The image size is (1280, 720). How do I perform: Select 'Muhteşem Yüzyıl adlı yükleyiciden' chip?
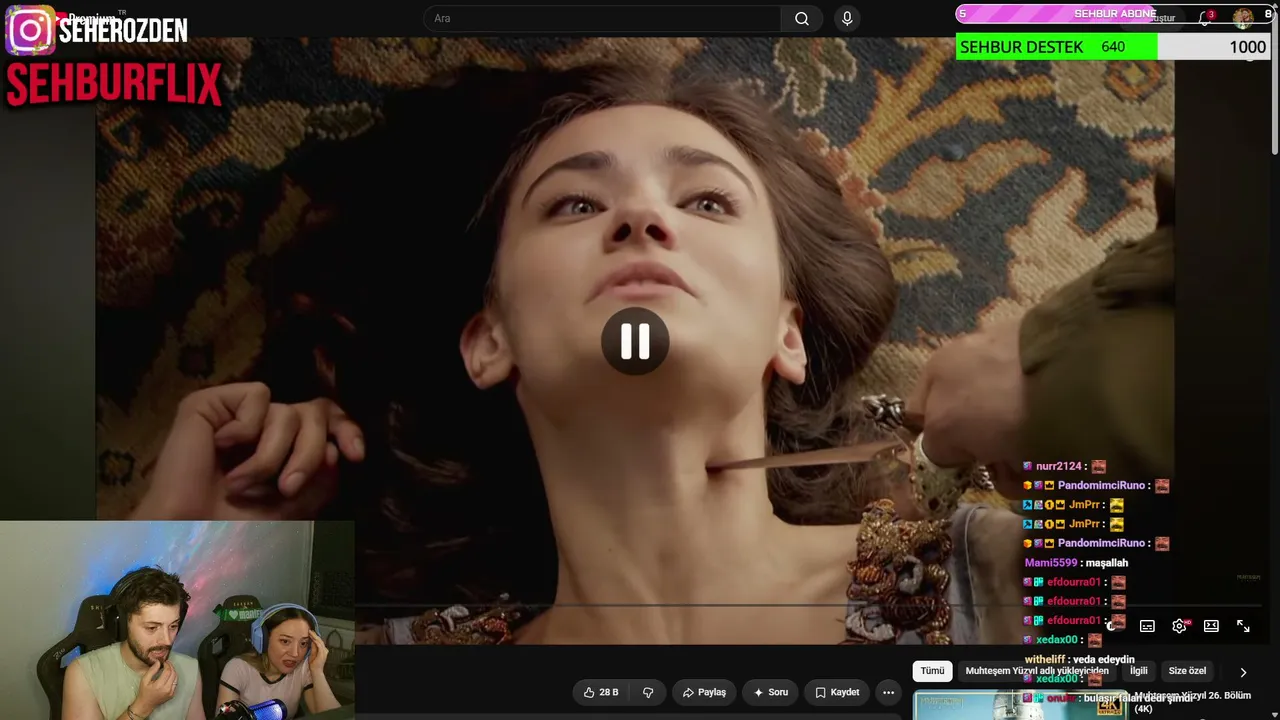tap(1037, 671)
